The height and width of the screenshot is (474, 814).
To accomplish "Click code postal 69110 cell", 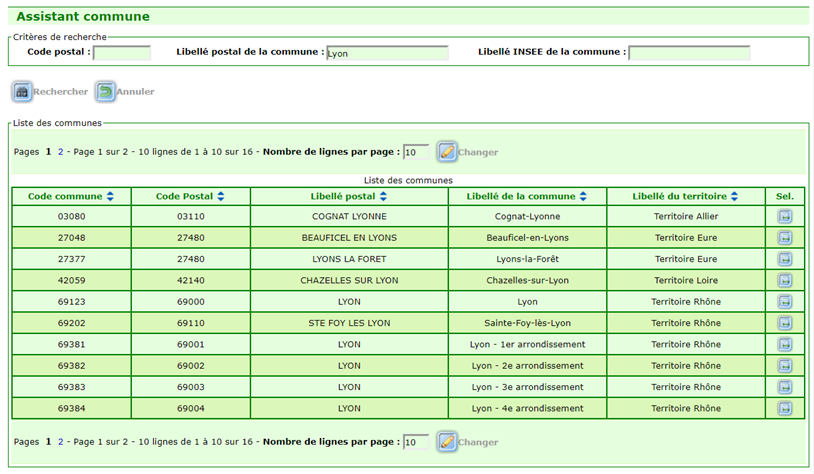I will (x=191, y=323).
